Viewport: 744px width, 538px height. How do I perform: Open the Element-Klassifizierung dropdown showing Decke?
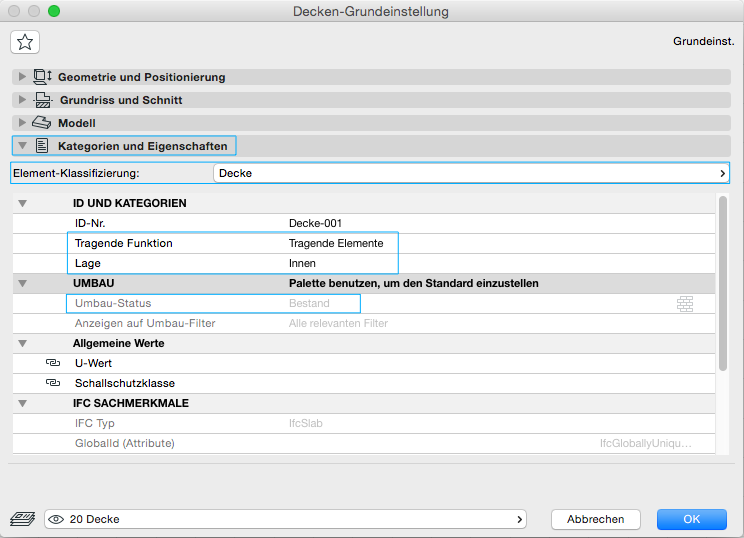[471, 173]
